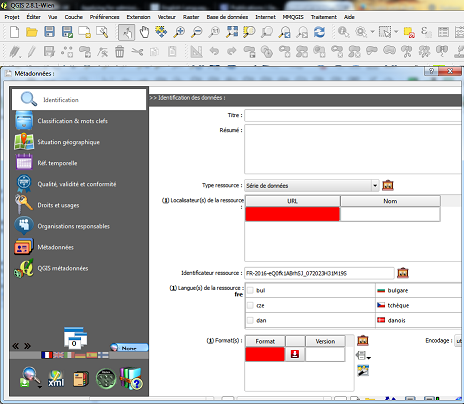Viewport: 464px width, 404px height.
Task: Select the zoom out tool
Action: point(197,32)
